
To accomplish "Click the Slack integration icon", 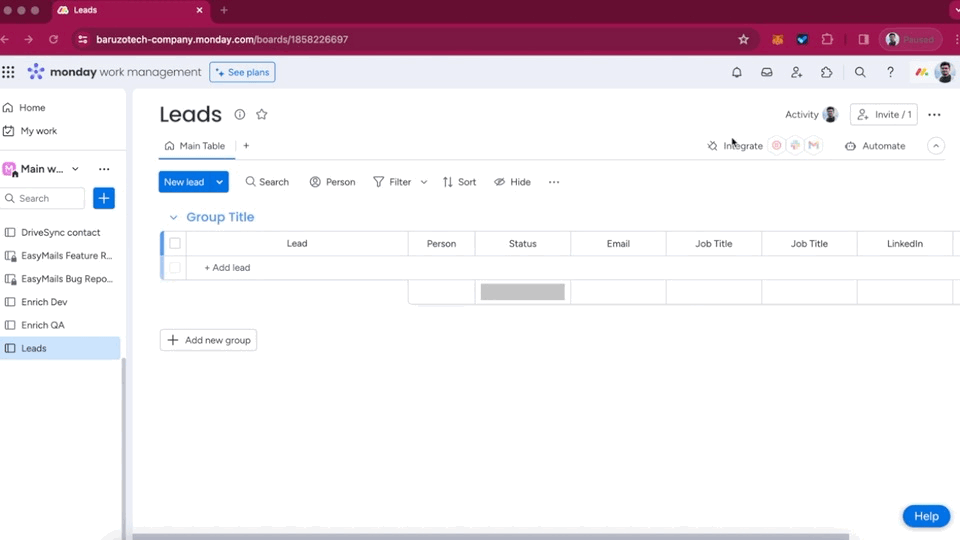I will coord(795,146).
